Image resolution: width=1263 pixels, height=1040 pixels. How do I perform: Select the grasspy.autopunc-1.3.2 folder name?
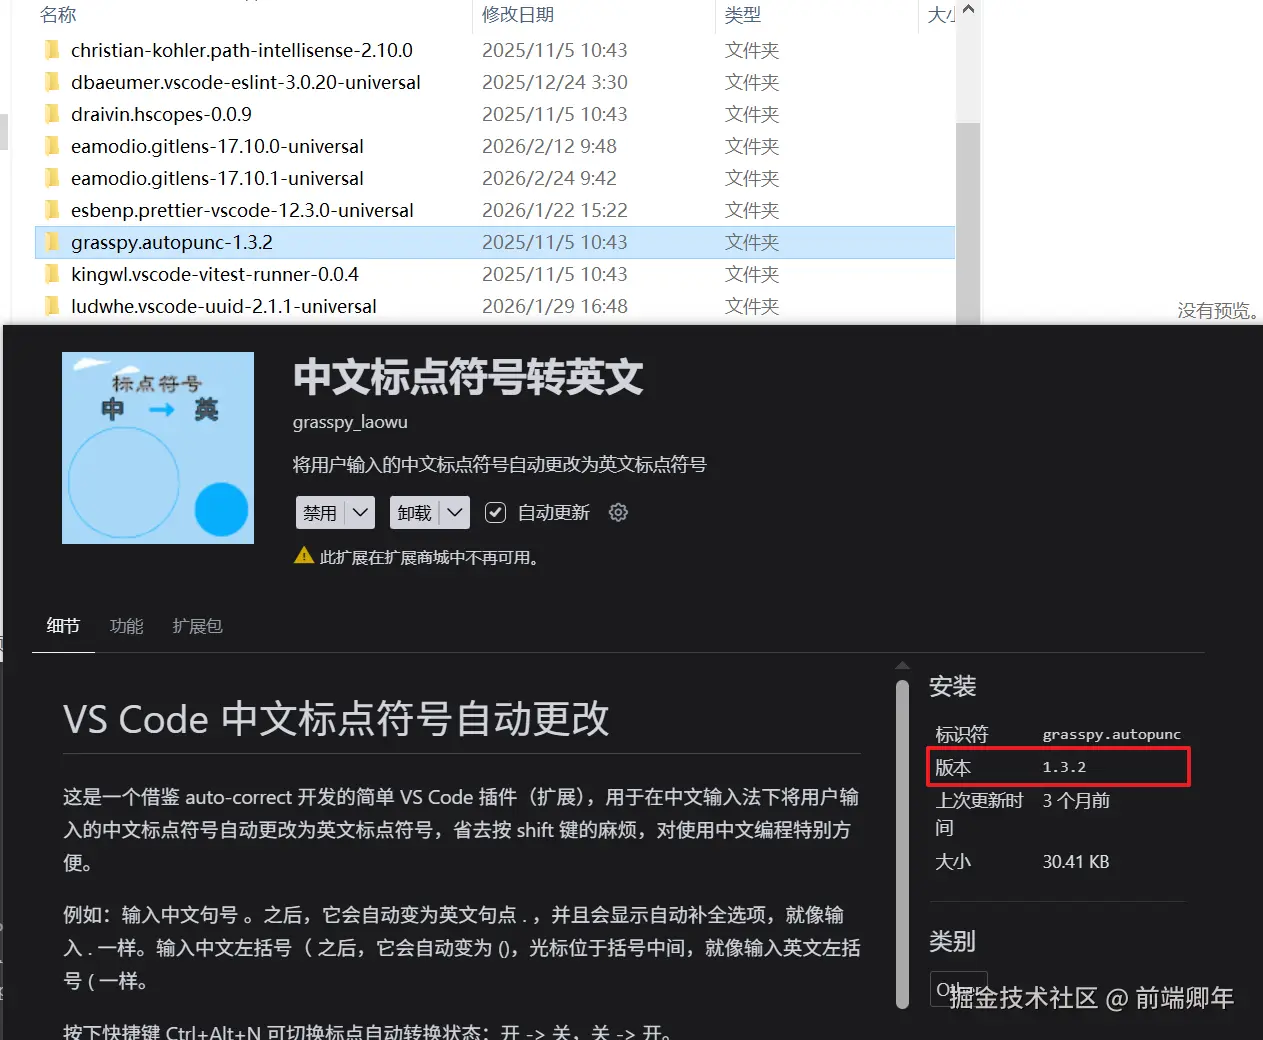[x=172, y=242]
